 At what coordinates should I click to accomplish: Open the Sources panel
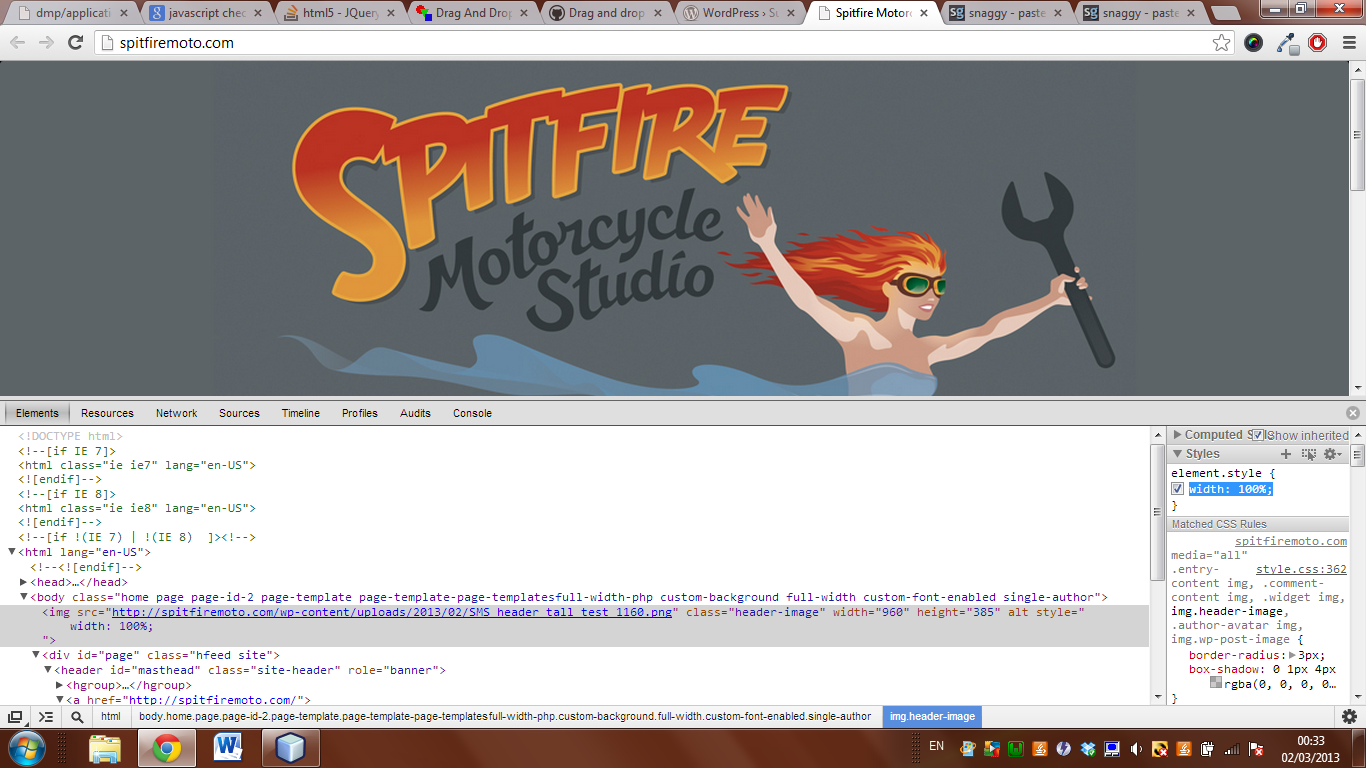pyautogui.click(x=239, y=413)
